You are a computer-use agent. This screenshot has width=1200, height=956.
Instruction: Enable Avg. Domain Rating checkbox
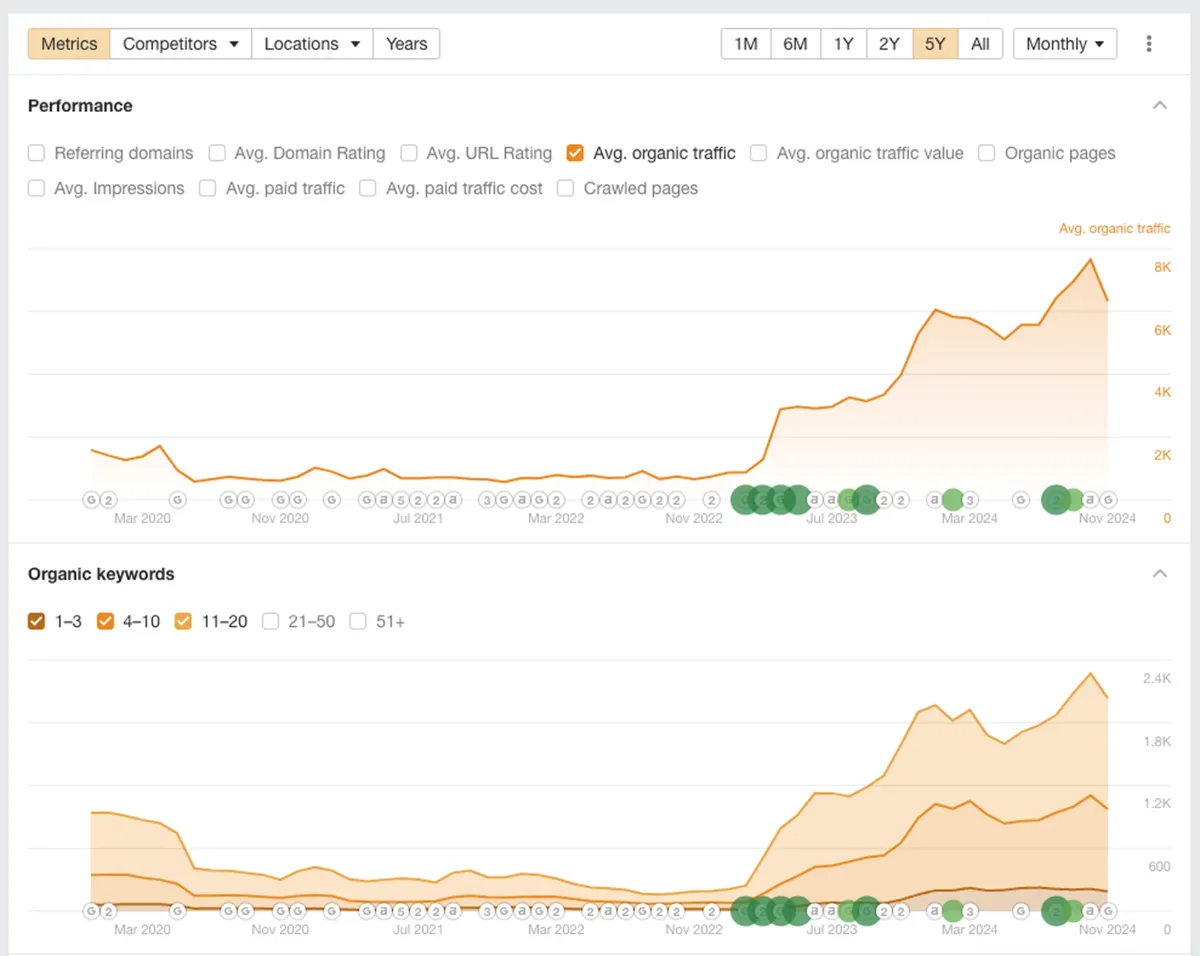[x=217, y=153]
